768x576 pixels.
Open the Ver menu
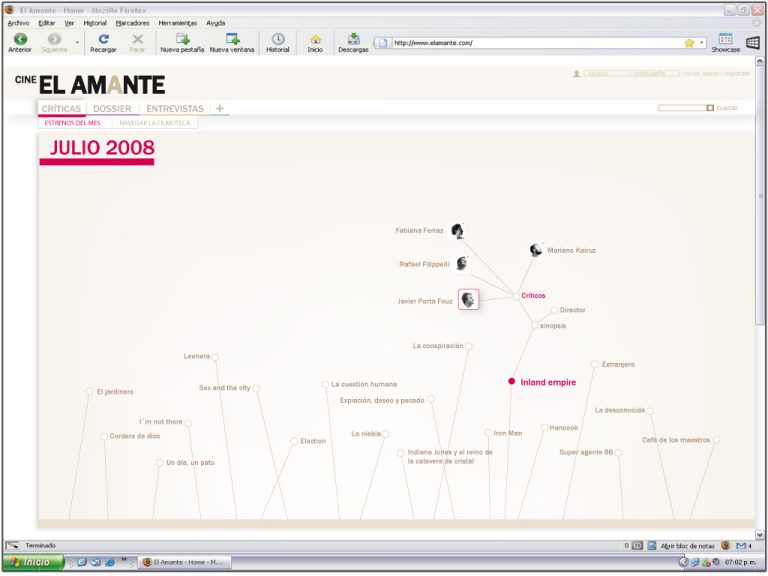point(70,23)
